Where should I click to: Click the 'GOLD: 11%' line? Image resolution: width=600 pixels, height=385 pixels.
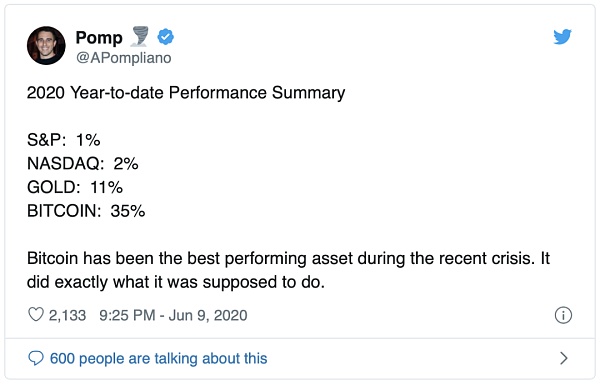pos(75,187)
